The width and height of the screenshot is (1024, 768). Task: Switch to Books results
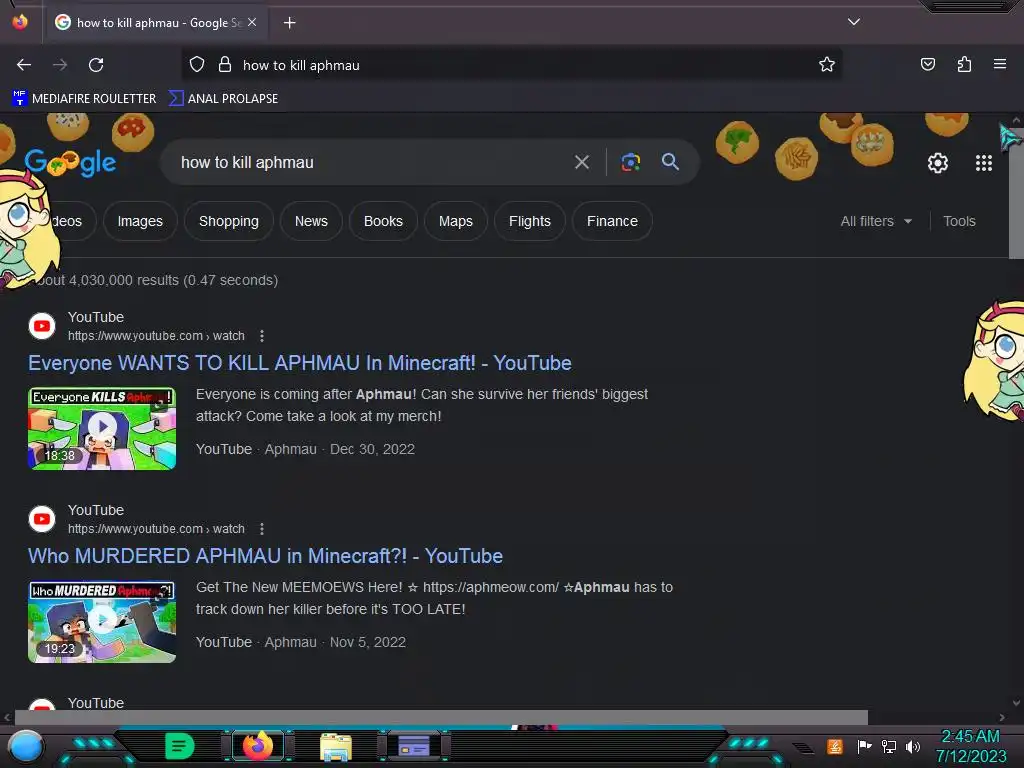tap(383, 221)
